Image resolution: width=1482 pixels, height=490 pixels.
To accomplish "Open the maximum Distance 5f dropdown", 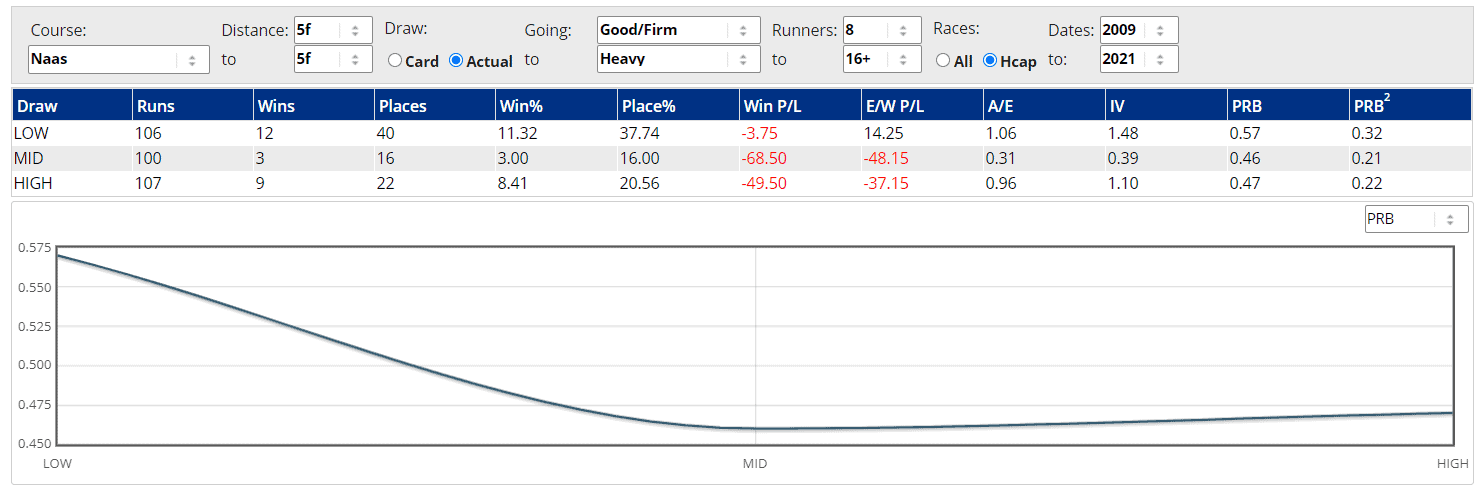I will [332, 59].
